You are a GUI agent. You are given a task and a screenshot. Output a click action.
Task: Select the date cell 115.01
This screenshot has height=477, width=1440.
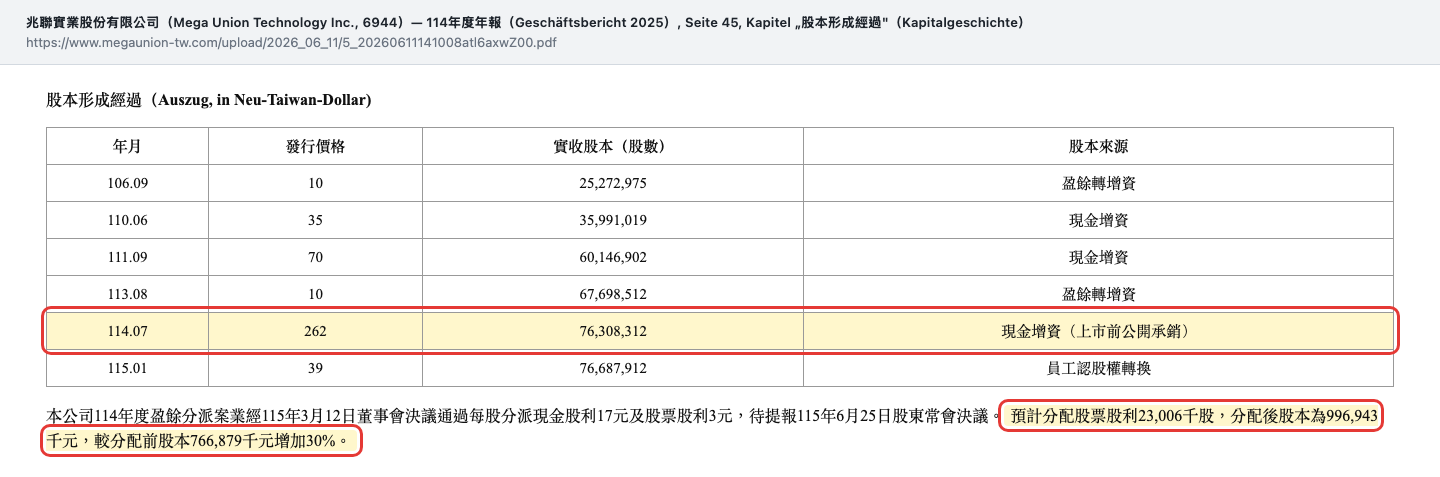click(127, 369)
